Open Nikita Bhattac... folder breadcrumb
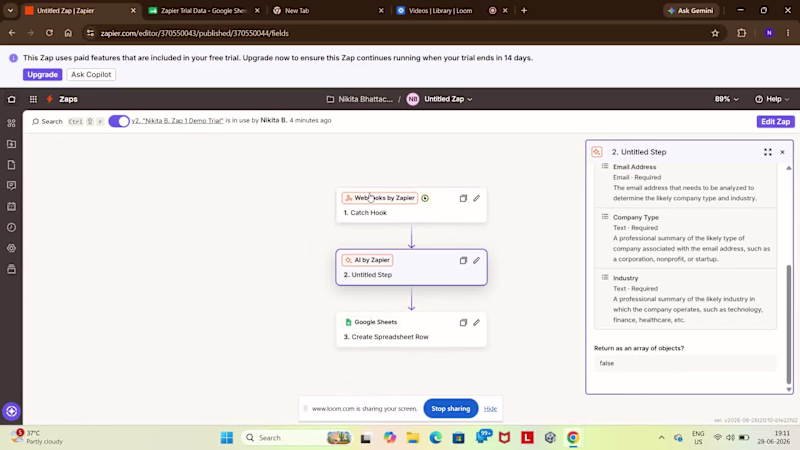 tap(360, 99)
